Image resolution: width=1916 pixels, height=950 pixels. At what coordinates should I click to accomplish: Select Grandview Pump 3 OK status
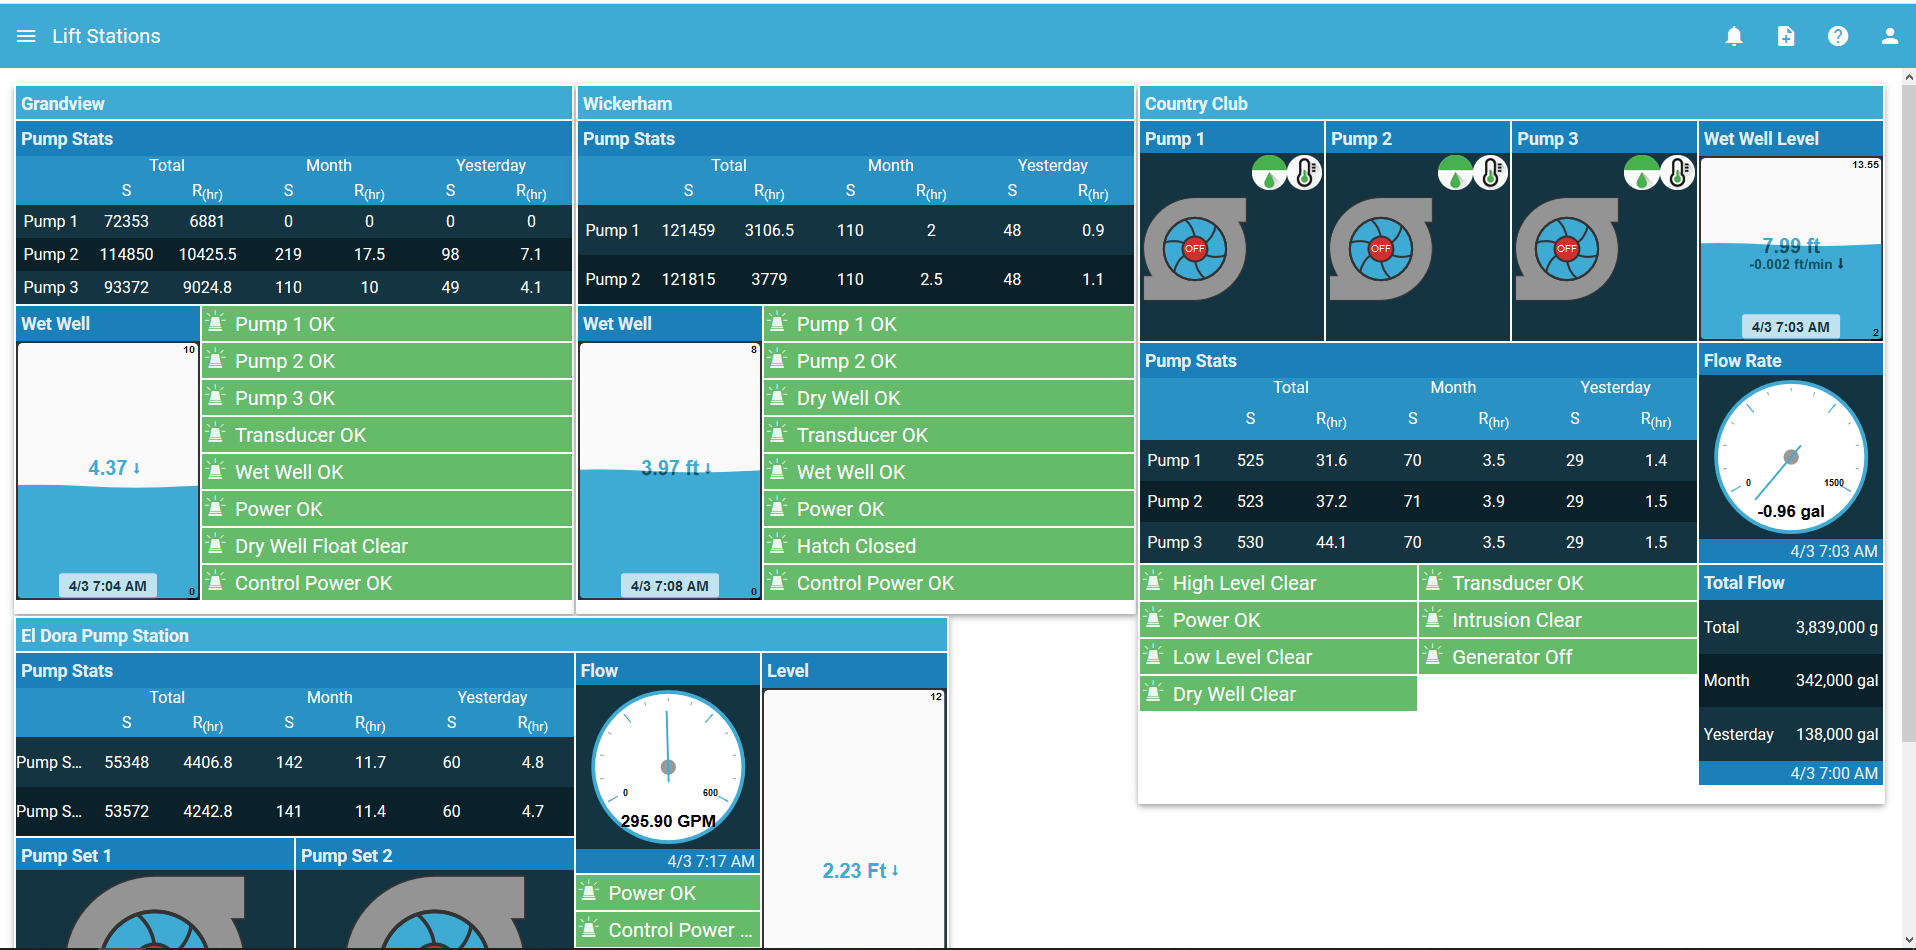point(387,398)
